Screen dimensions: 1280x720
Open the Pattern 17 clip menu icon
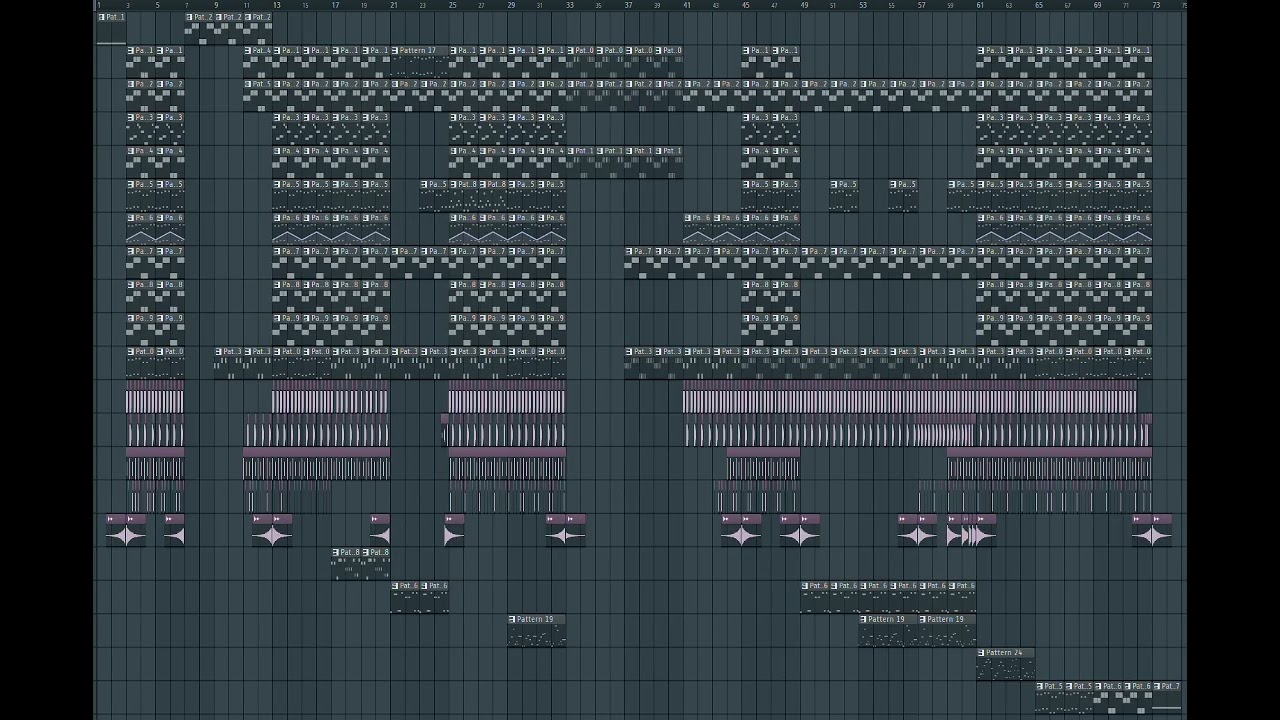pos(396,51)
